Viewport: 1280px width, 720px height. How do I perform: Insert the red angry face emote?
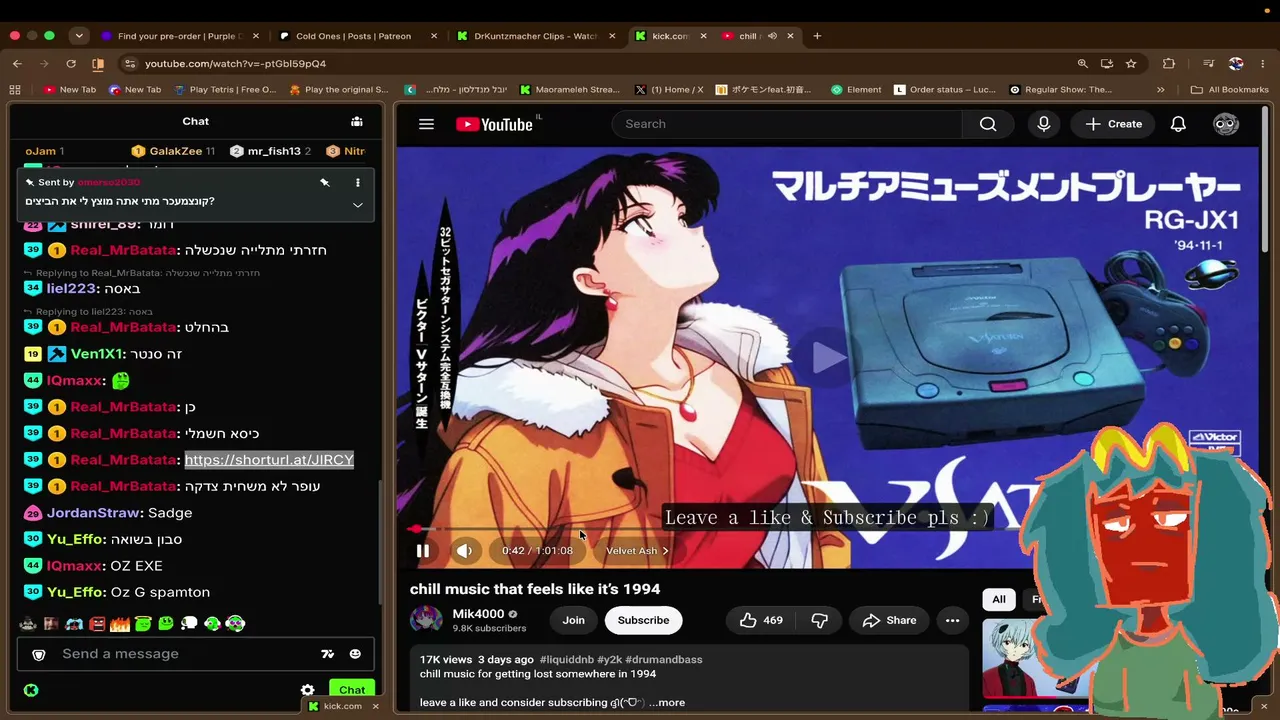click(x=97, y=623)
